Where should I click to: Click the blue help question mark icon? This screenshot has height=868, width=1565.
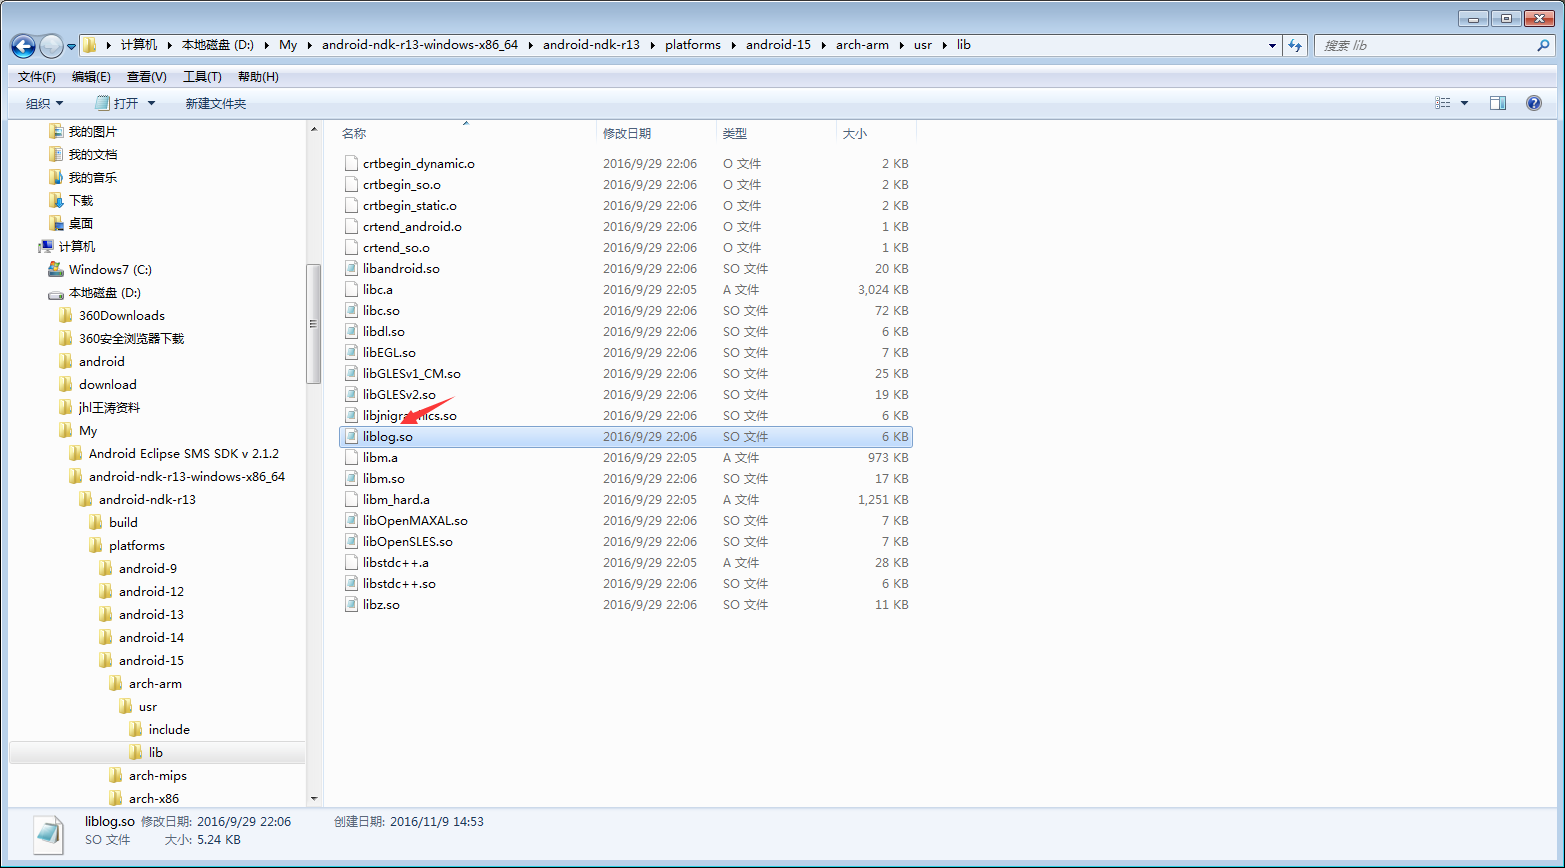[1534, 103]
